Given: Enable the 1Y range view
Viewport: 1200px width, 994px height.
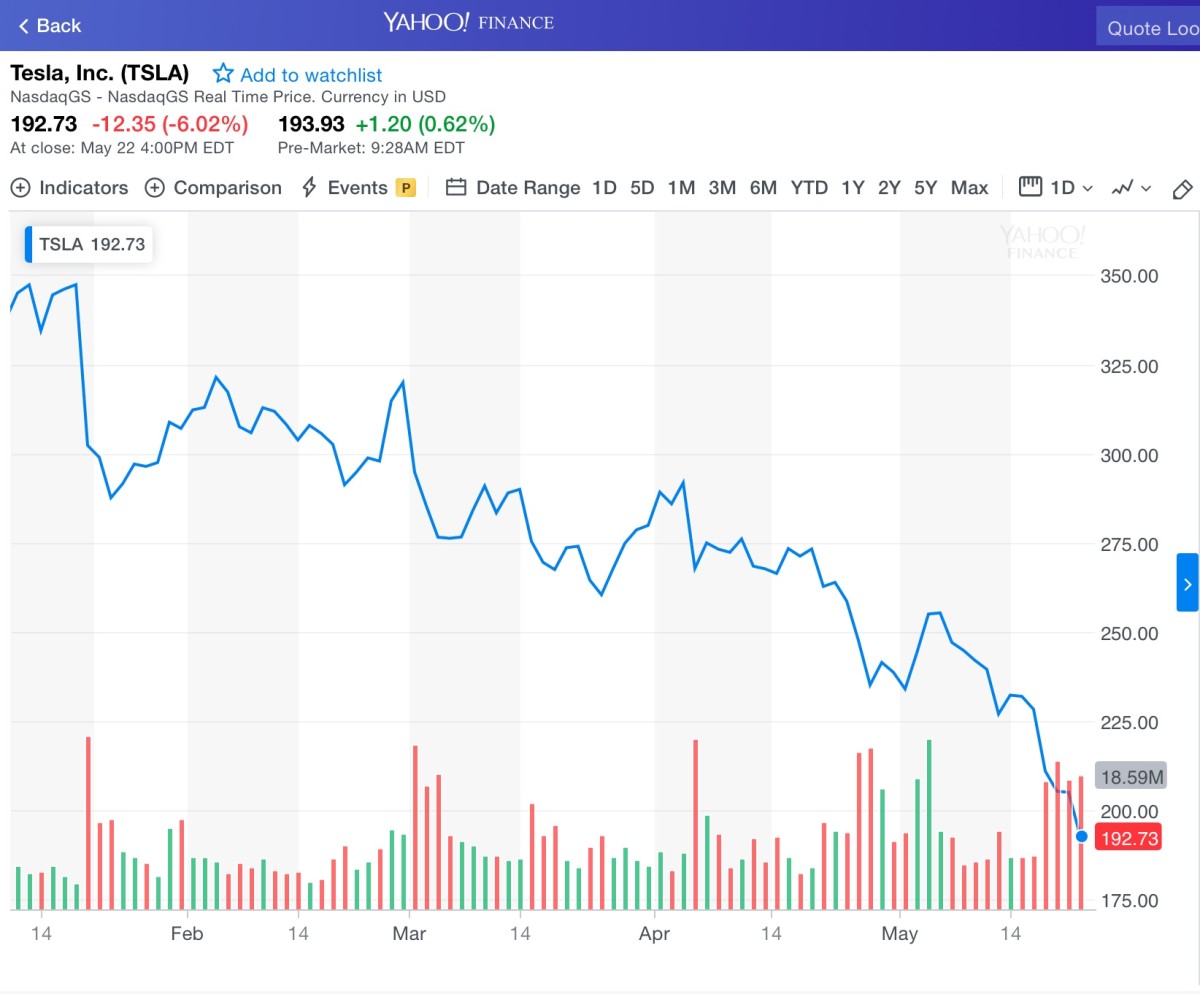Looking at the screenshot, I should tap(852, 188).
